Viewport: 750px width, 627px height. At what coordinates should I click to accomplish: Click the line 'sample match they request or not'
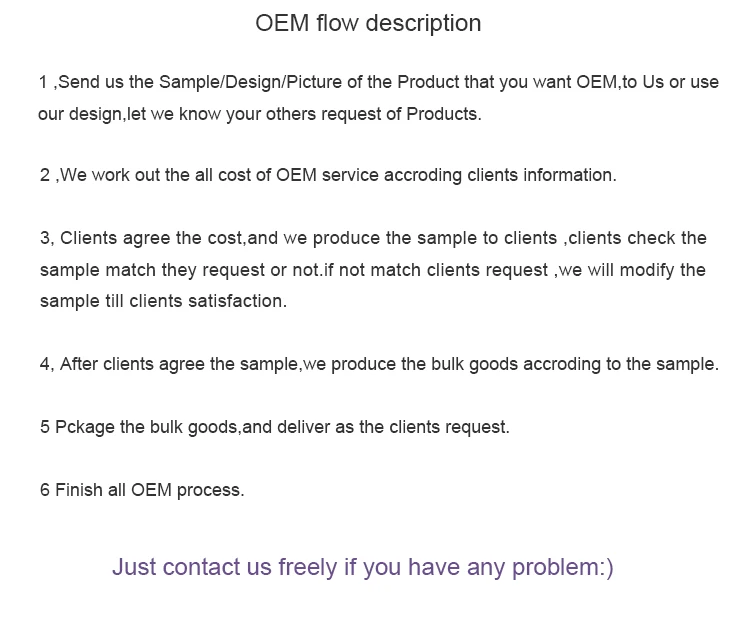373,270
